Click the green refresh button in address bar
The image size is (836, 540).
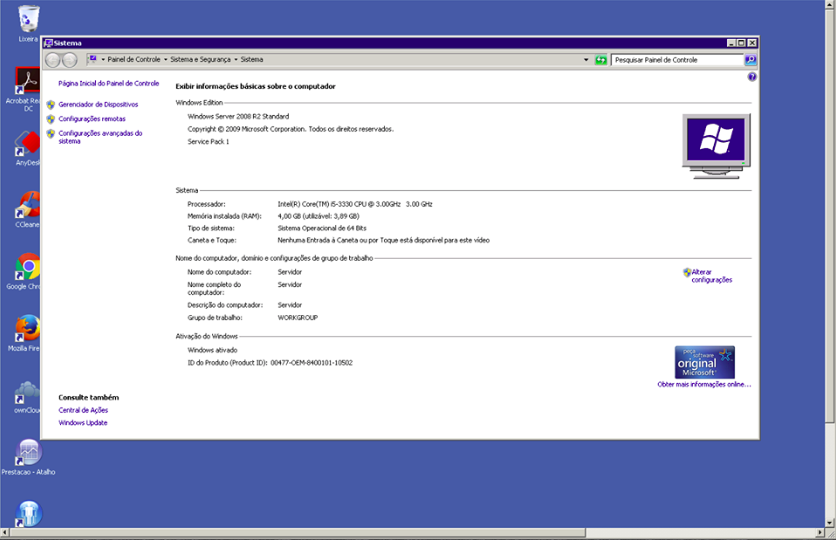pyautogui.click(x=601, y=60)
